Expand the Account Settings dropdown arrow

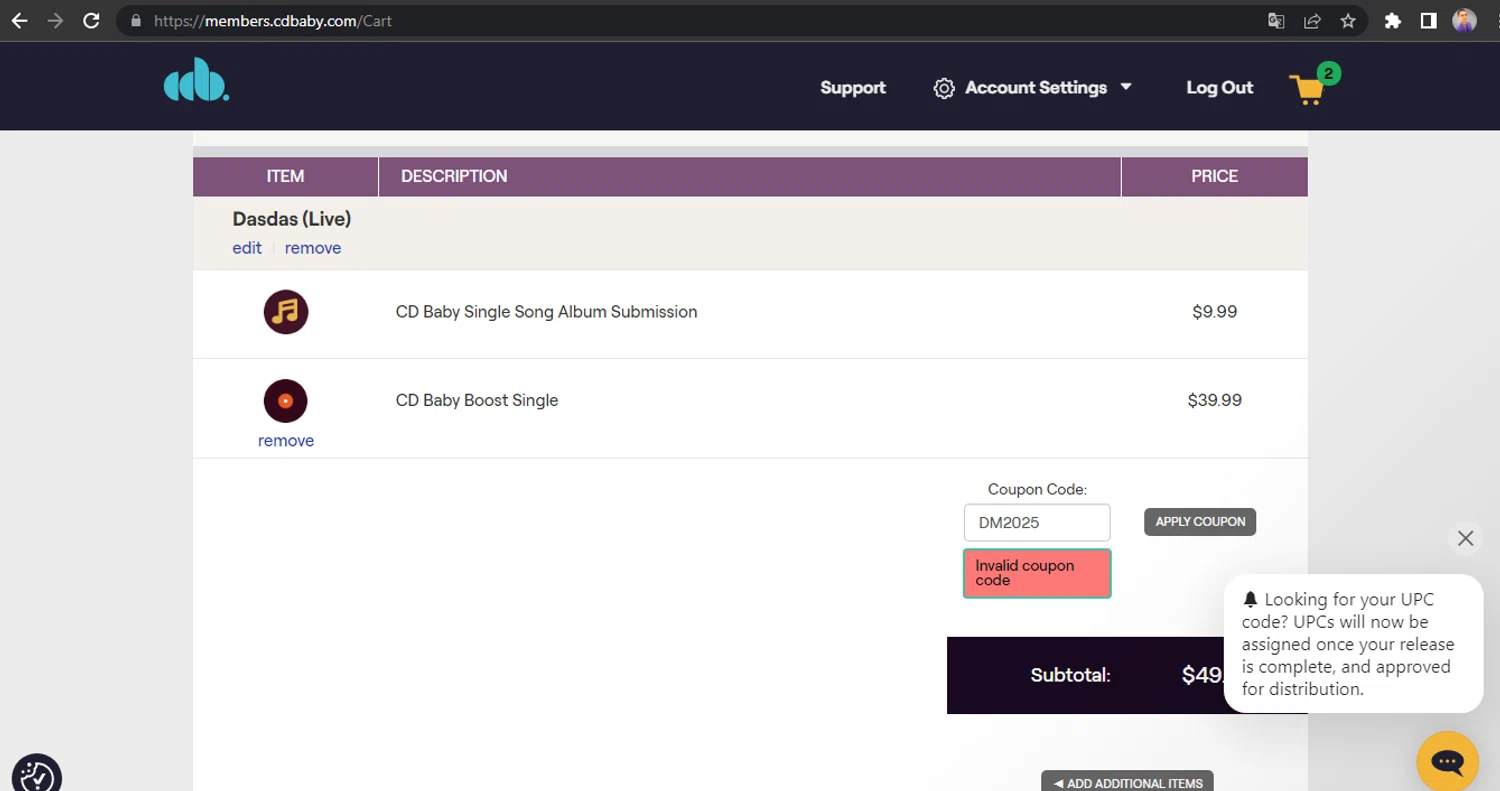tap(1126, 87)
